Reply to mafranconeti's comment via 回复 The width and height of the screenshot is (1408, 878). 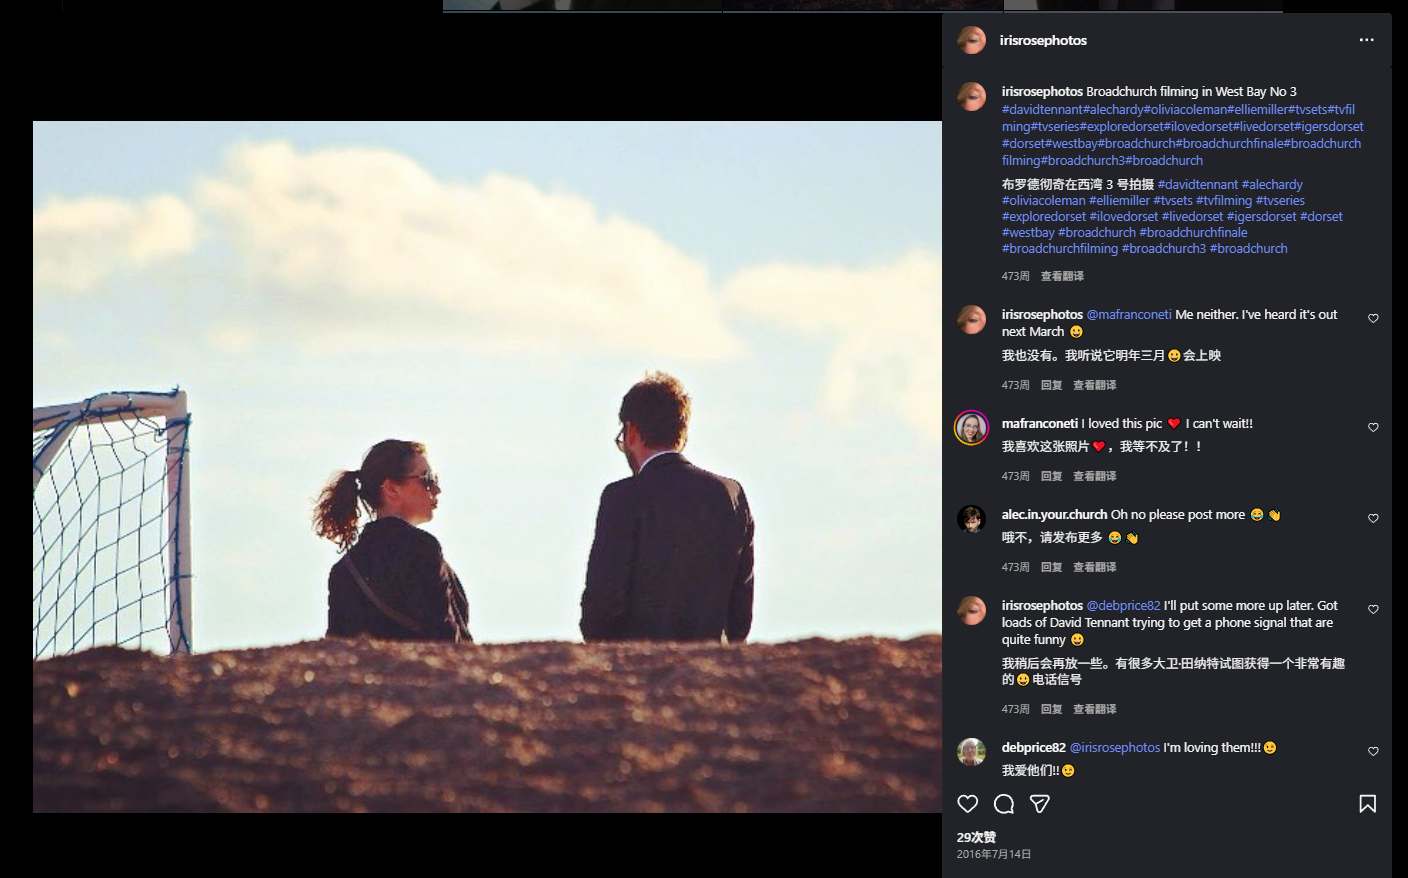(1051, 476)
